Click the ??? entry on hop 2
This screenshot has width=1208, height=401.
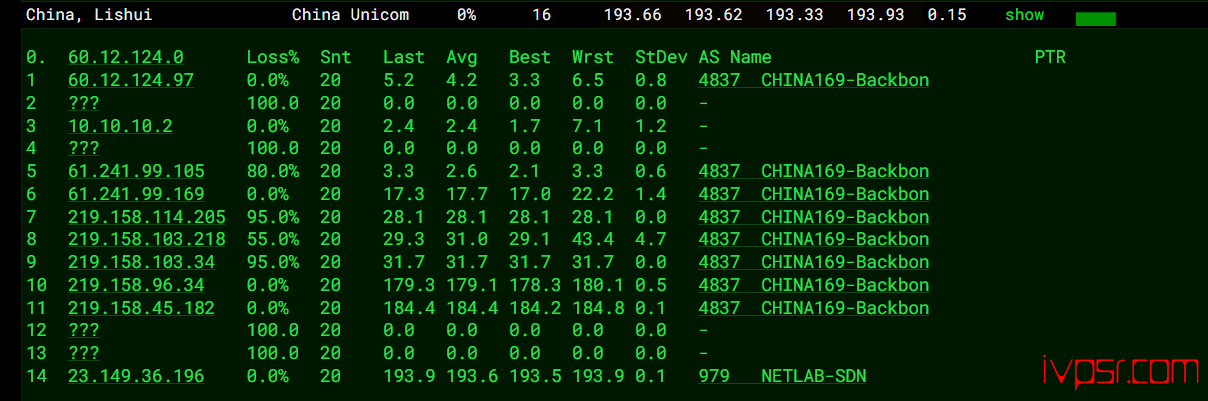pos(83,103)
